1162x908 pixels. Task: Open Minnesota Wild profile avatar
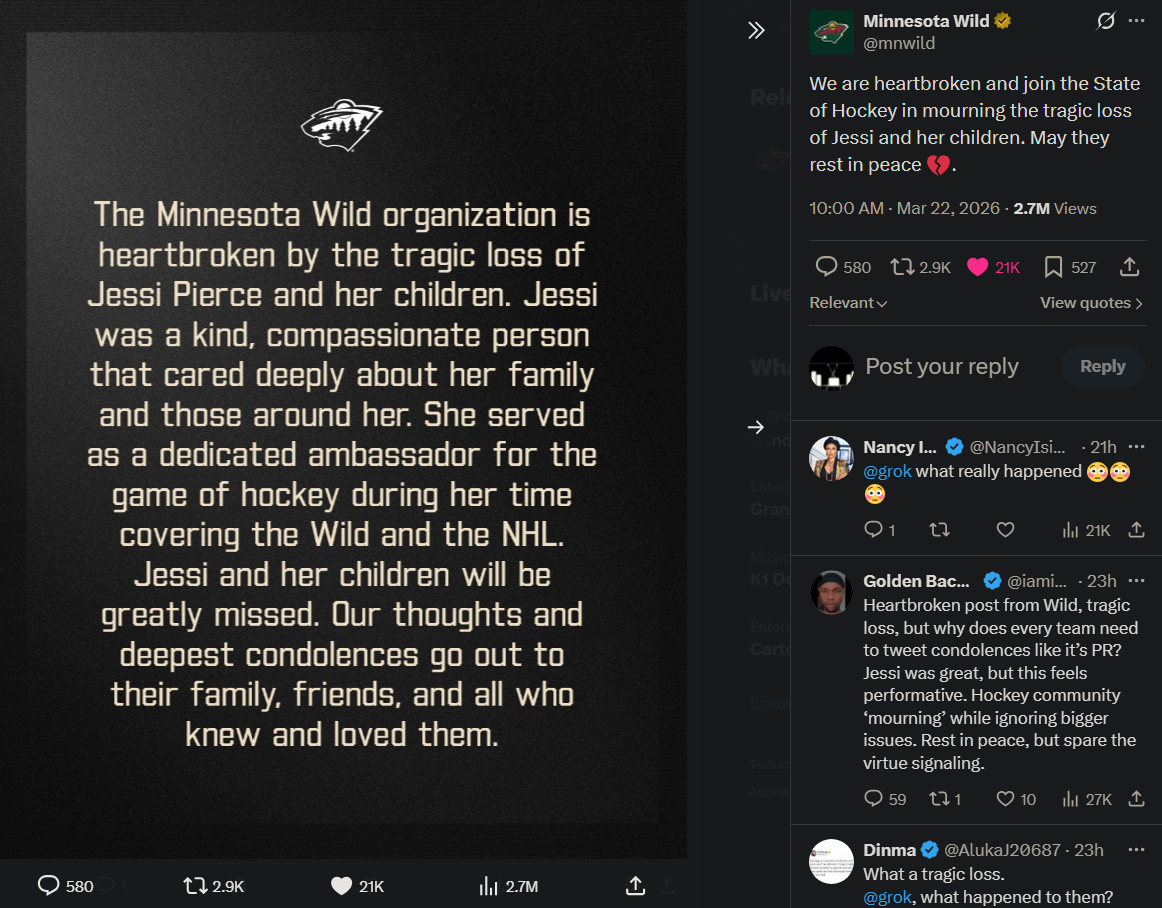click(831, 32)
